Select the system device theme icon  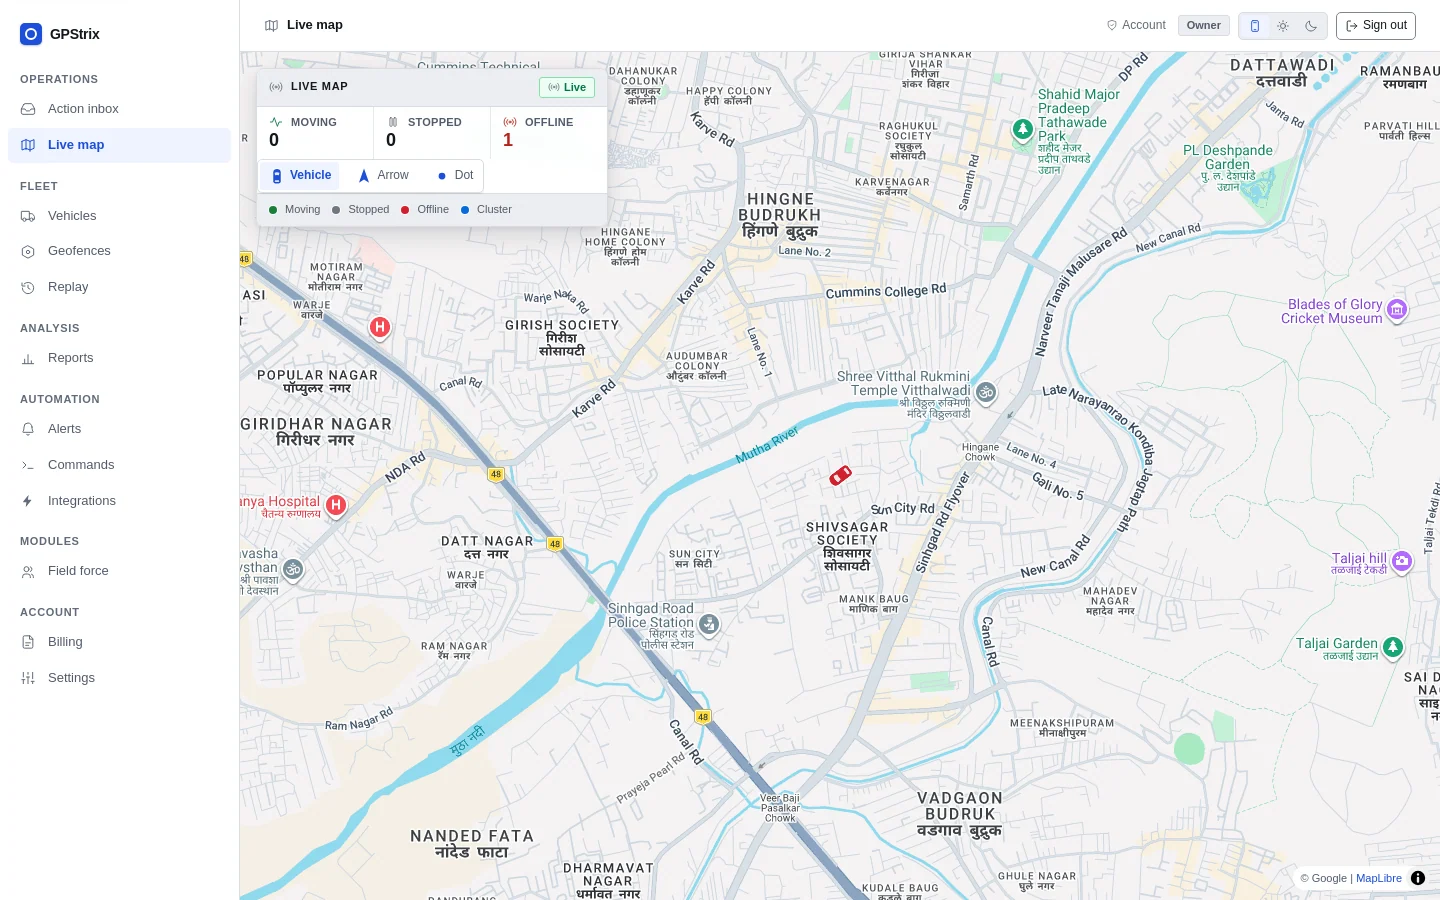(x=1255, y=26)
